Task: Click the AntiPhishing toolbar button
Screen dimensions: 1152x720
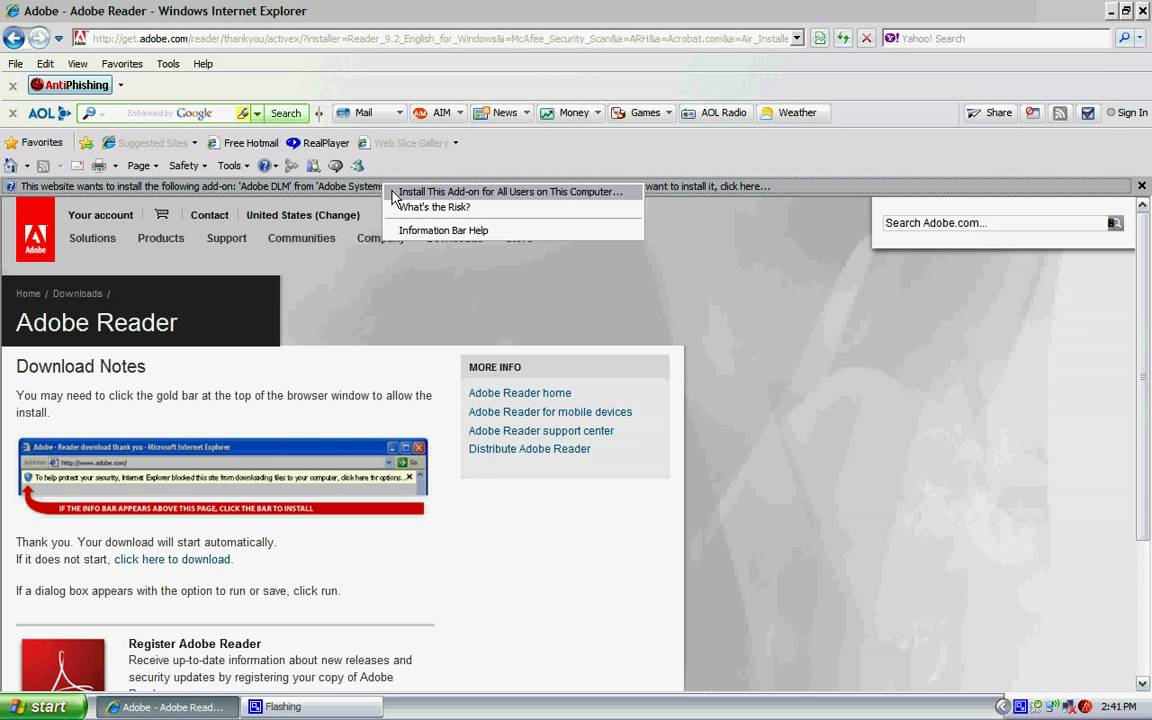Action: pyautogui.click(x=71, y=85)
